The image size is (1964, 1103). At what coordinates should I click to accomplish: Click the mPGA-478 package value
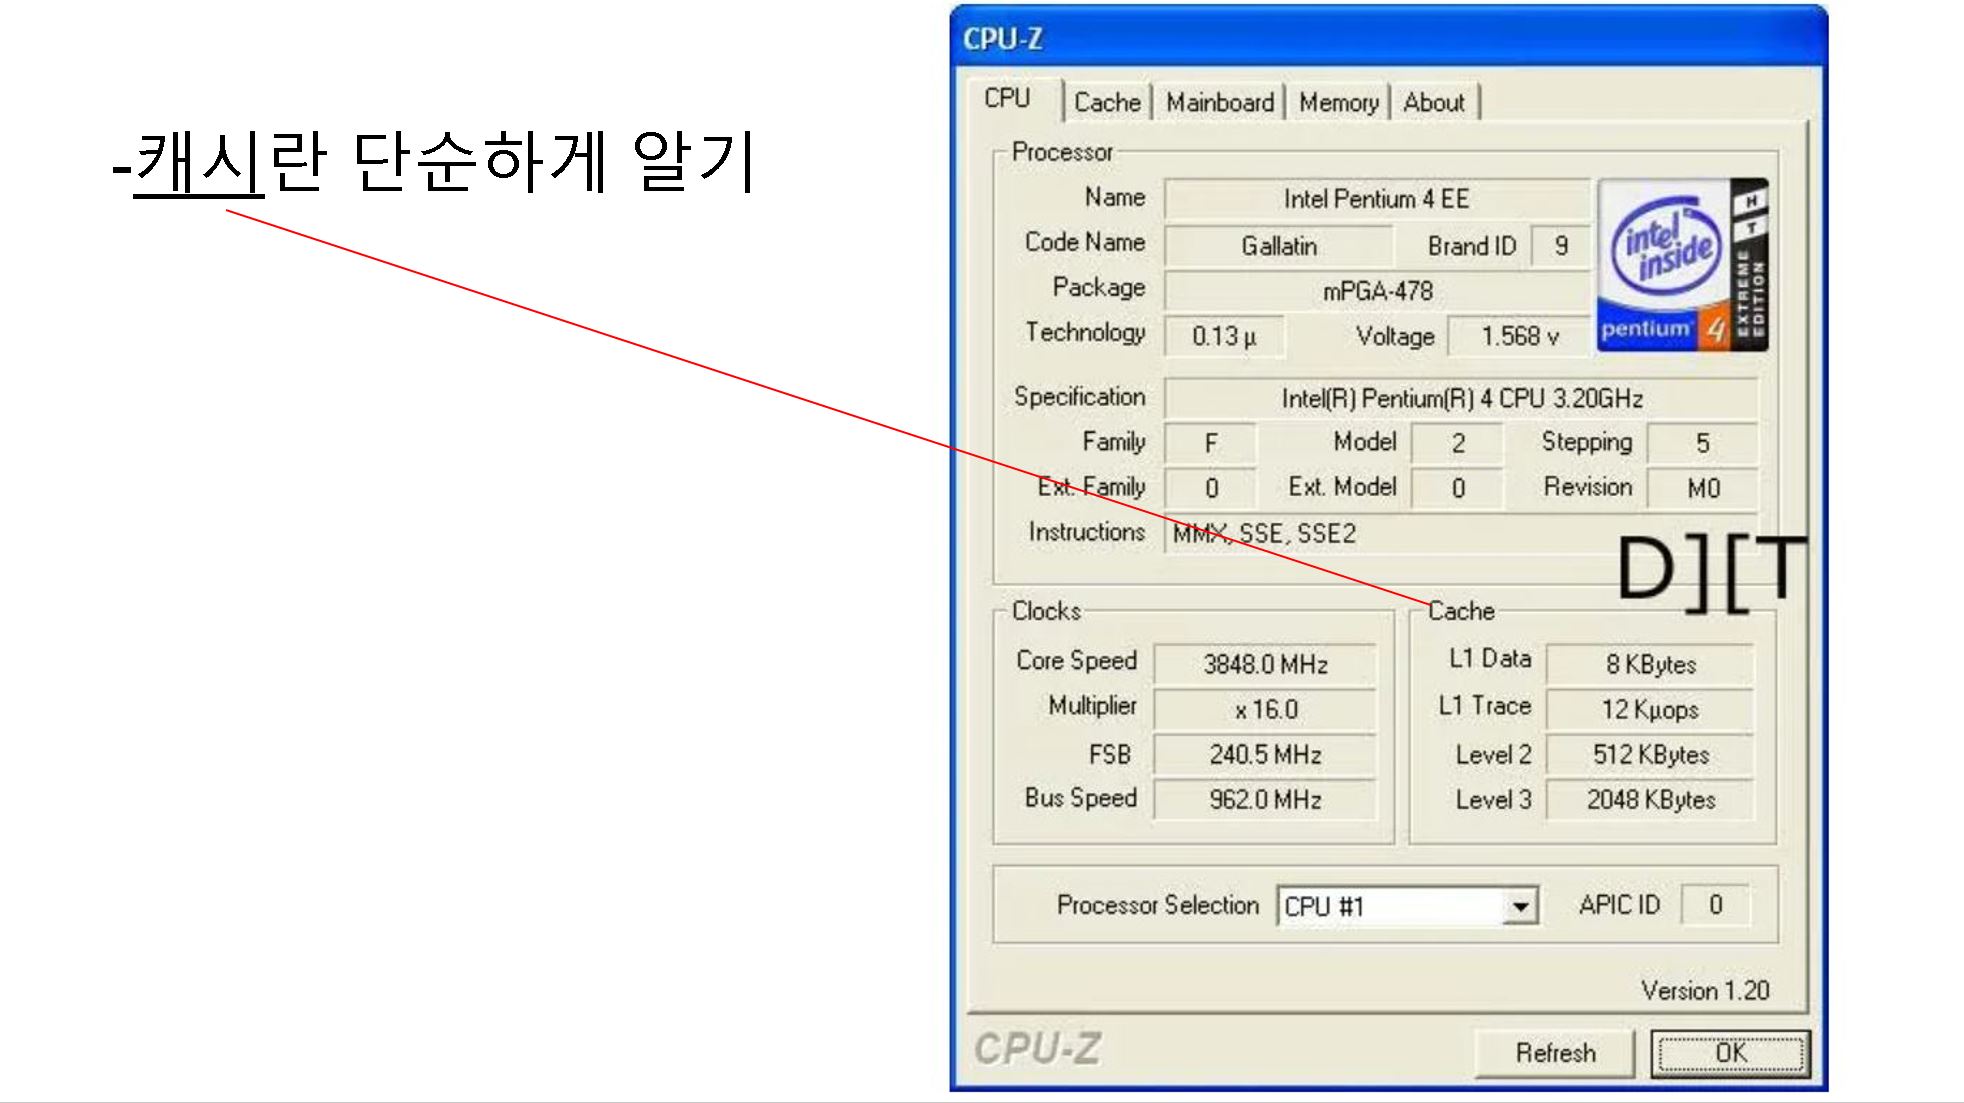(1377, 291)
